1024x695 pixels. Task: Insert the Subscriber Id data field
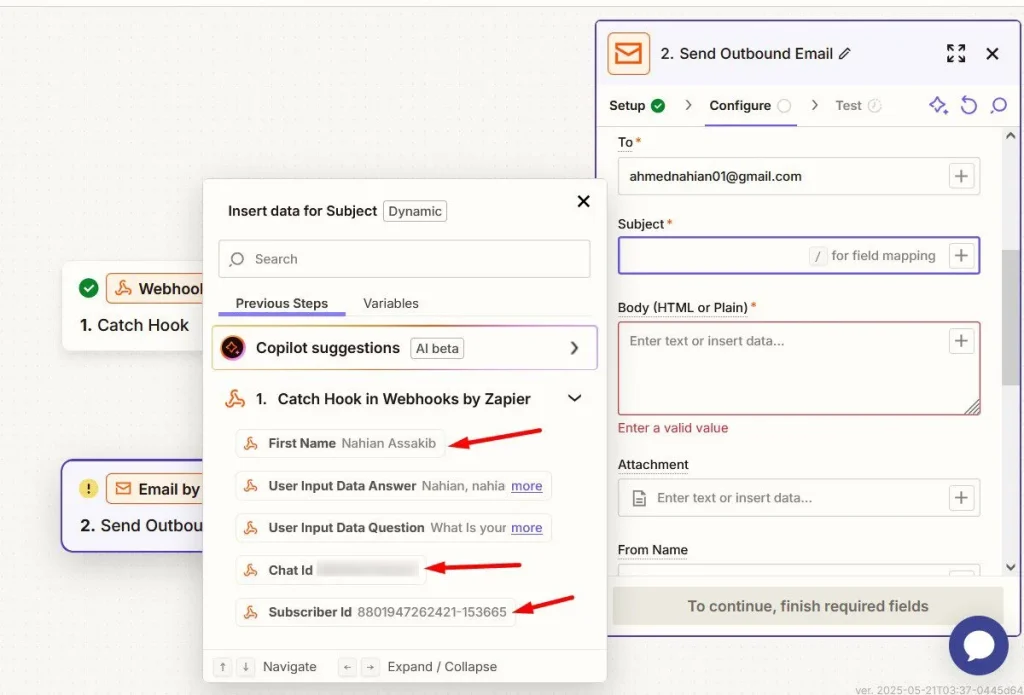tap(376, 612)
